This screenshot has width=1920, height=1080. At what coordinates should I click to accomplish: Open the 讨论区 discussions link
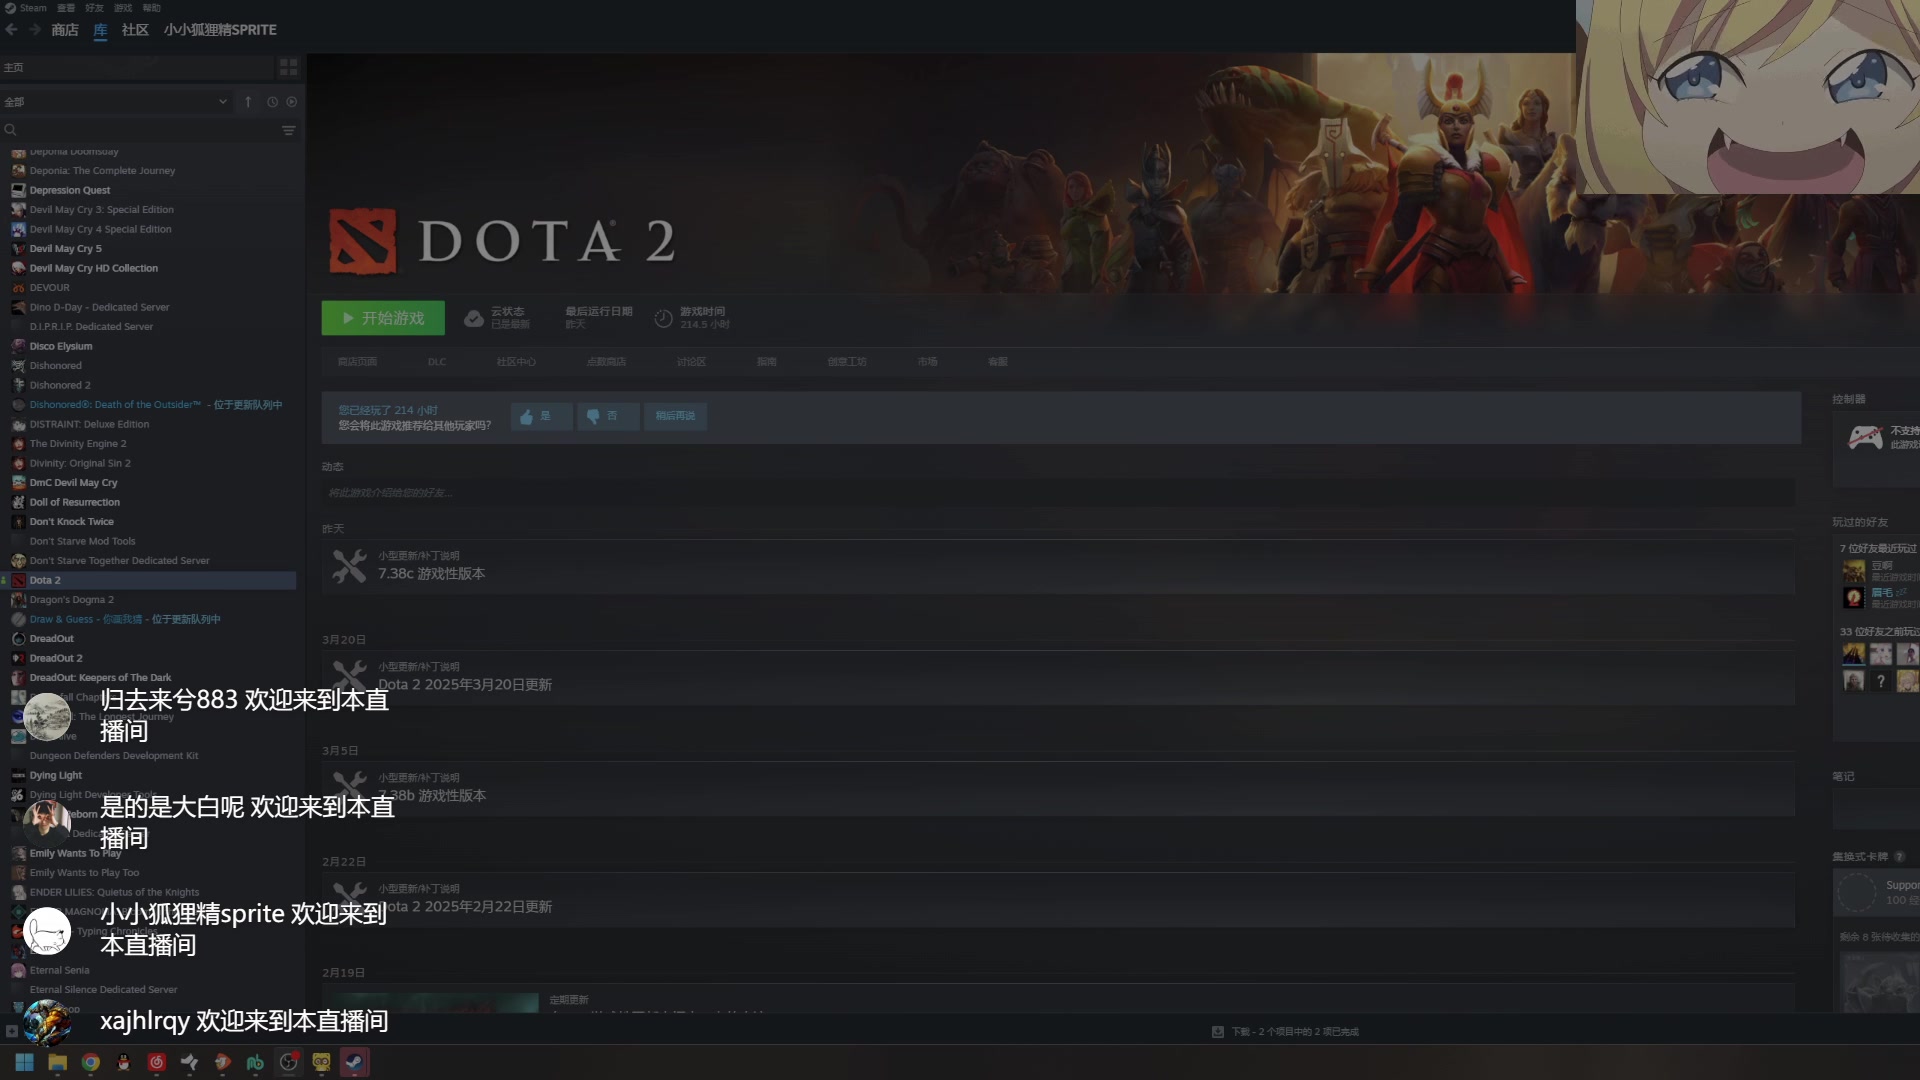pyautogui.click(x=691, y=362)
